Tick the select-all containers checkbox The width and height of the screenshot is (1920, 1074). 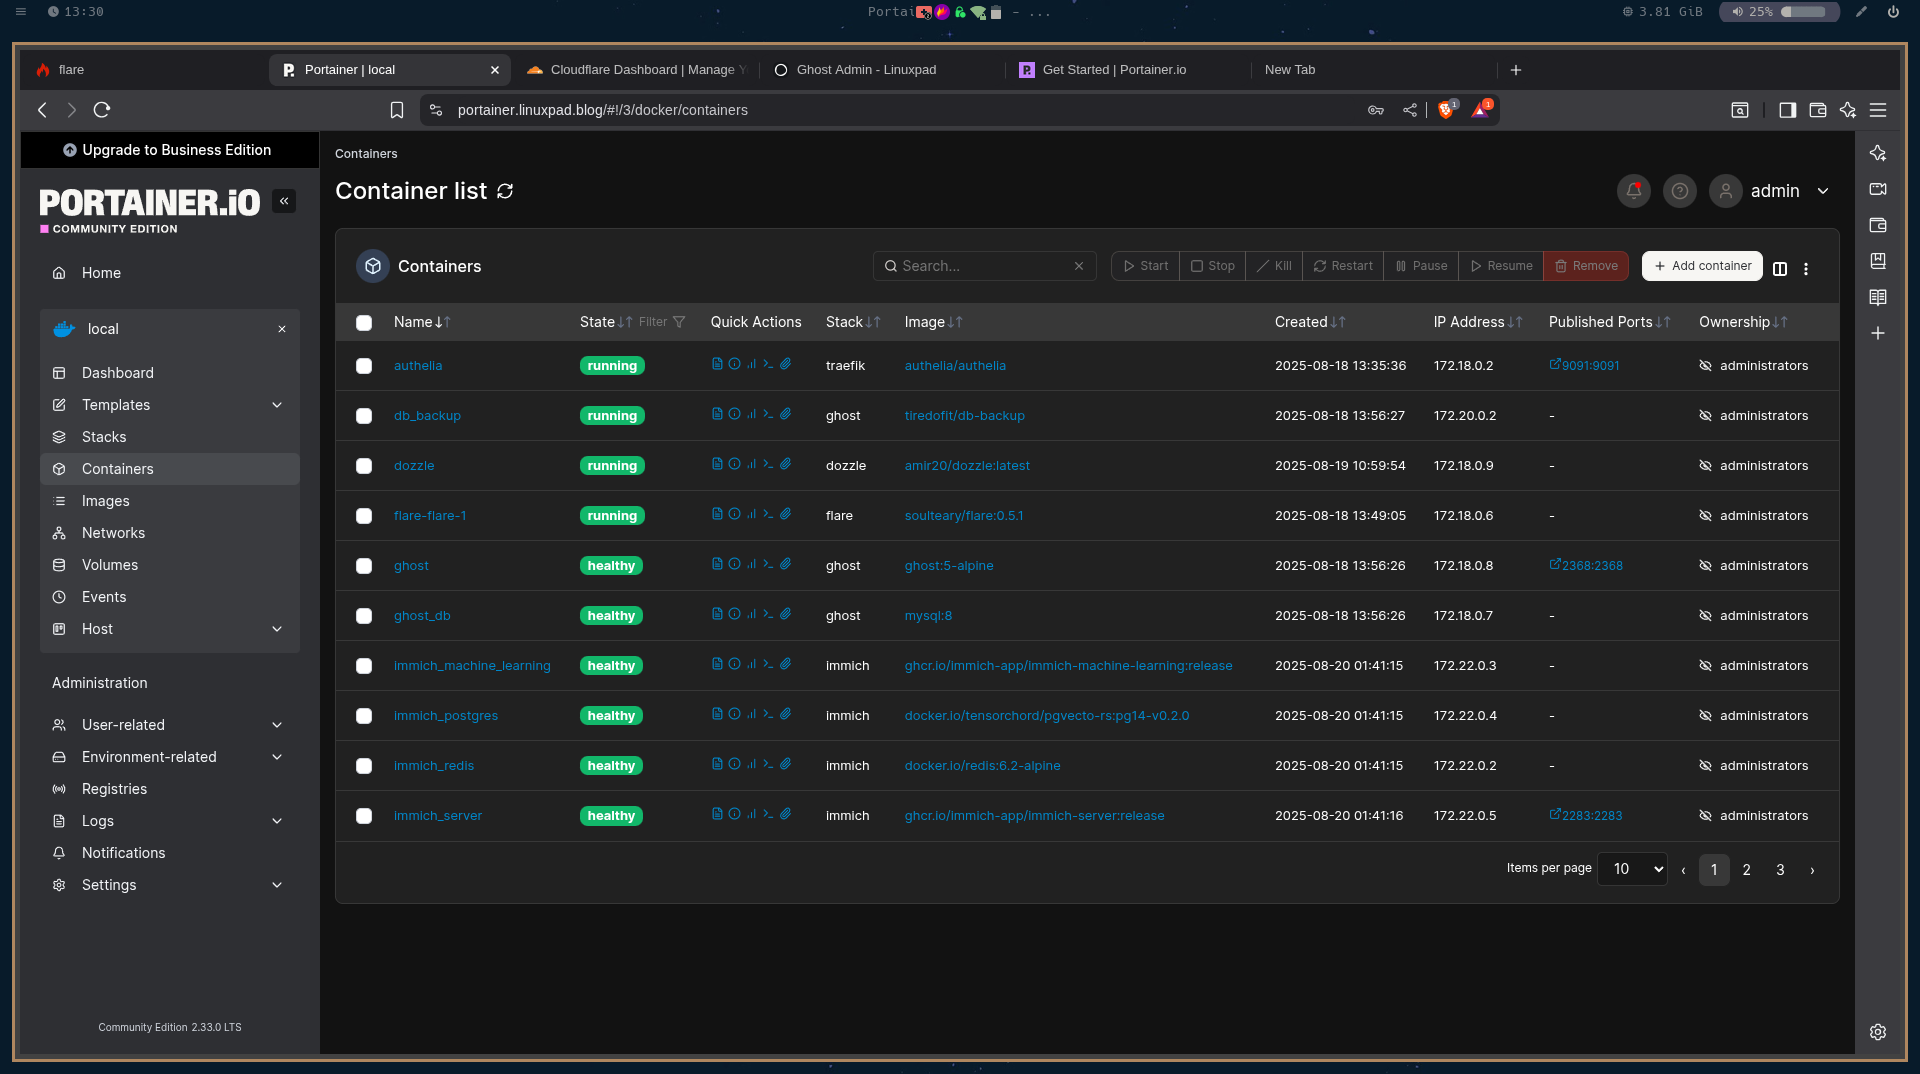[364, 322]
